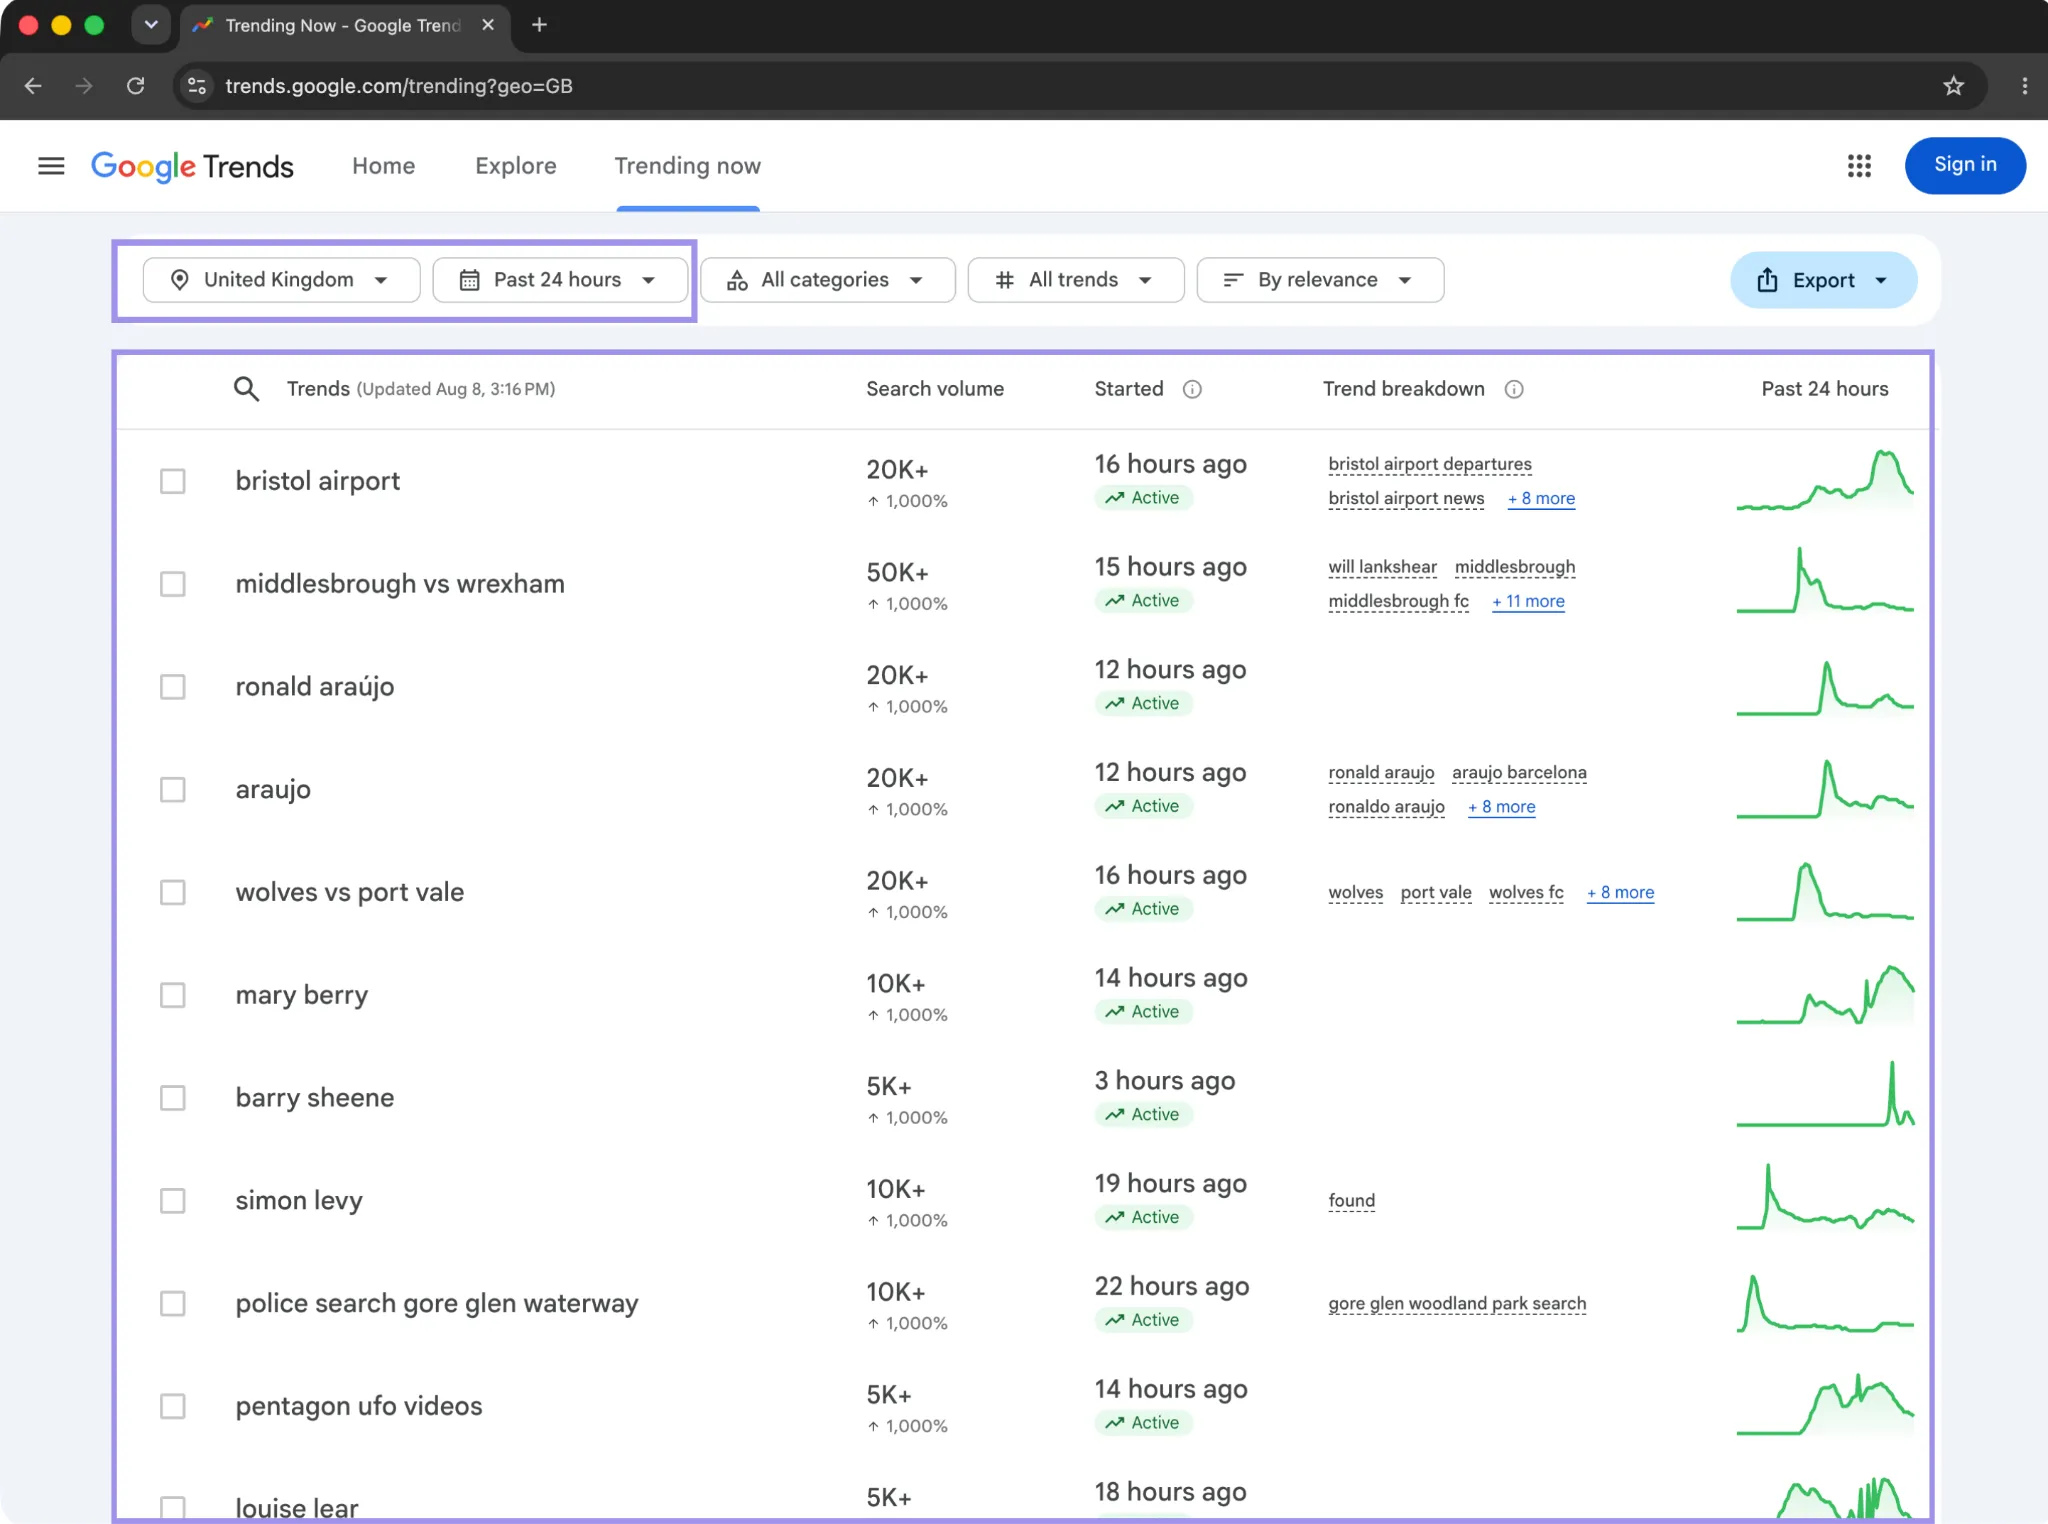Open the 'simon levy' trend row
The width and height of the screenshot is (2048, 1524).
pyautogui.click(x=299, y=1200)
